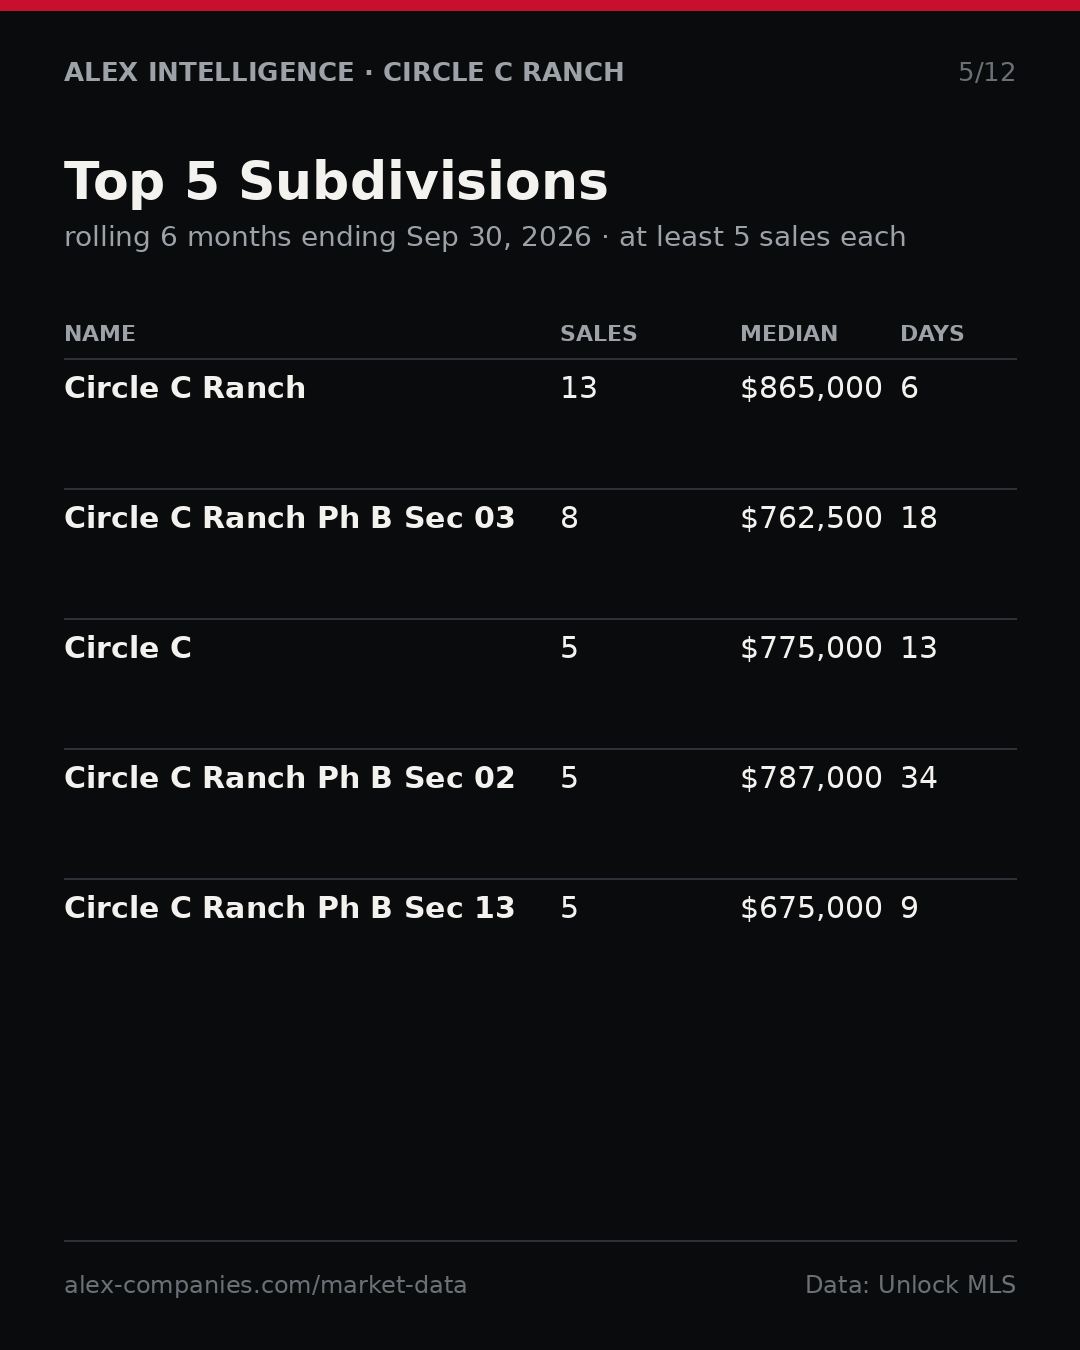The height and width of the screenshot is (1350, 1080).
Task: Click the Alex Intelligence Circle C Ranch header
Action: pyautogui.click(x=344, y=73)
